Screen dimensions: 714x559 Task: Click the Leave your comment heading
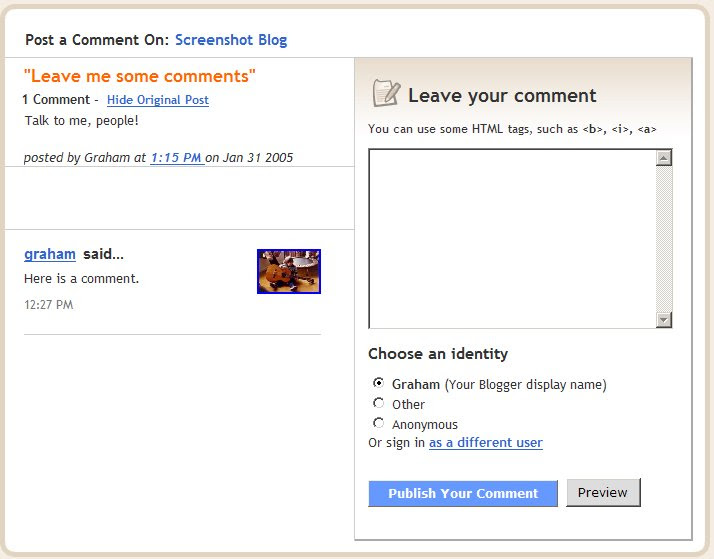[x=502, y=96]
